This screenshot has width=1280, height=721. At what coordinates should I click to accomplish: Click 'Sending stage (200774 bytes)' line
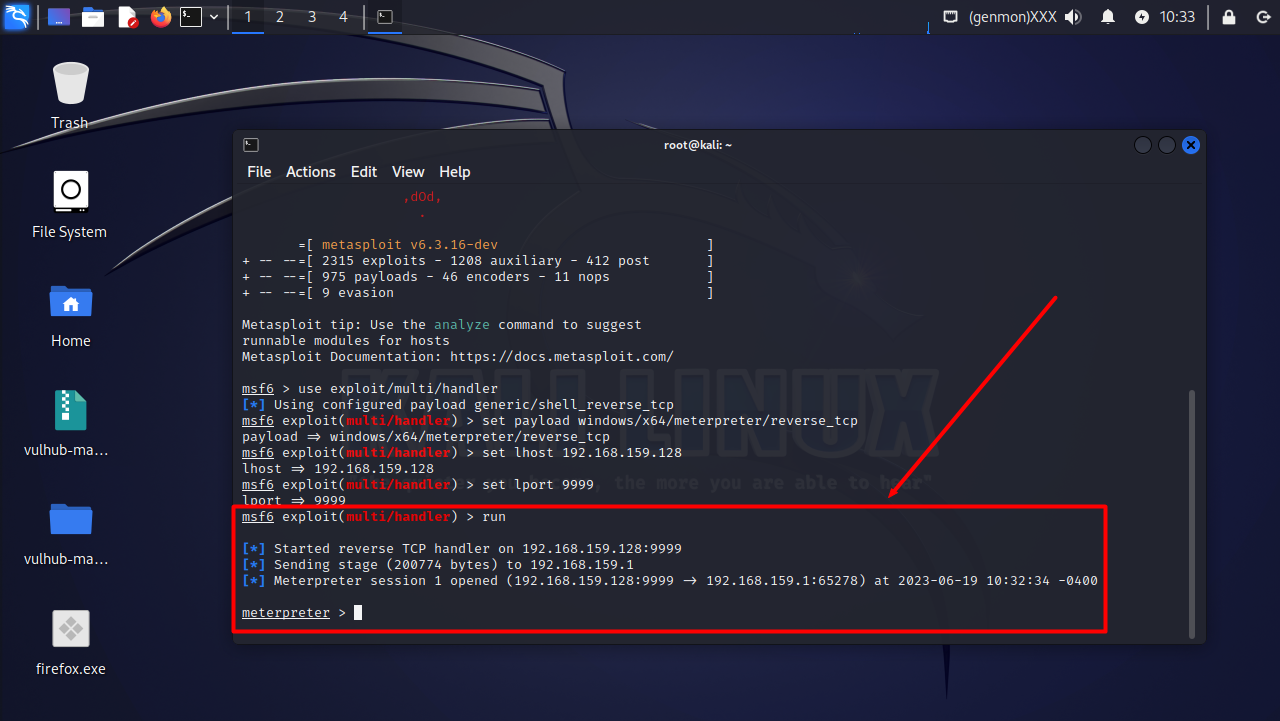(438, 565)
